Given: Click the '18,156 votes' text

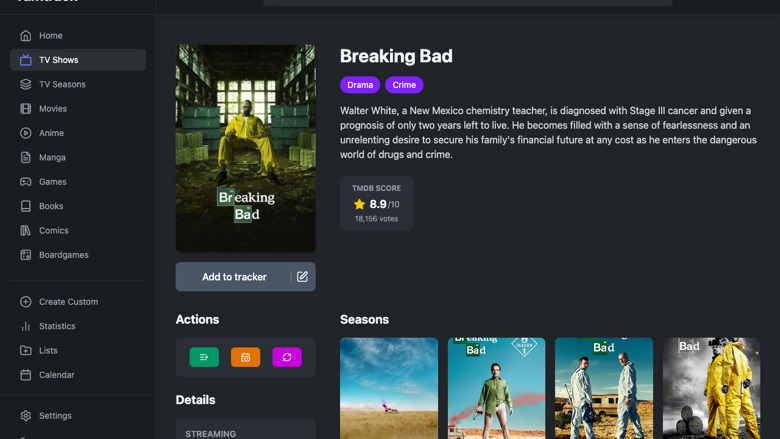Looking at the screenshot, I should pos(377,219).
